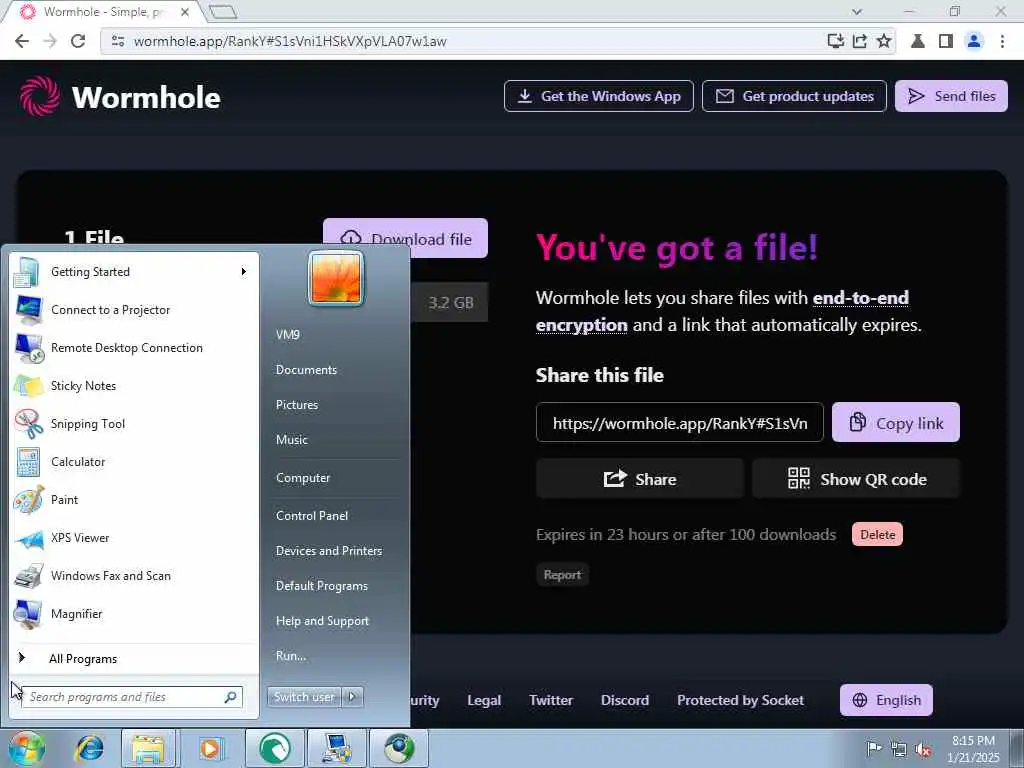1024x768 pixels.
Task: Click the share page icon in address bar
Action: coord(859,41)
